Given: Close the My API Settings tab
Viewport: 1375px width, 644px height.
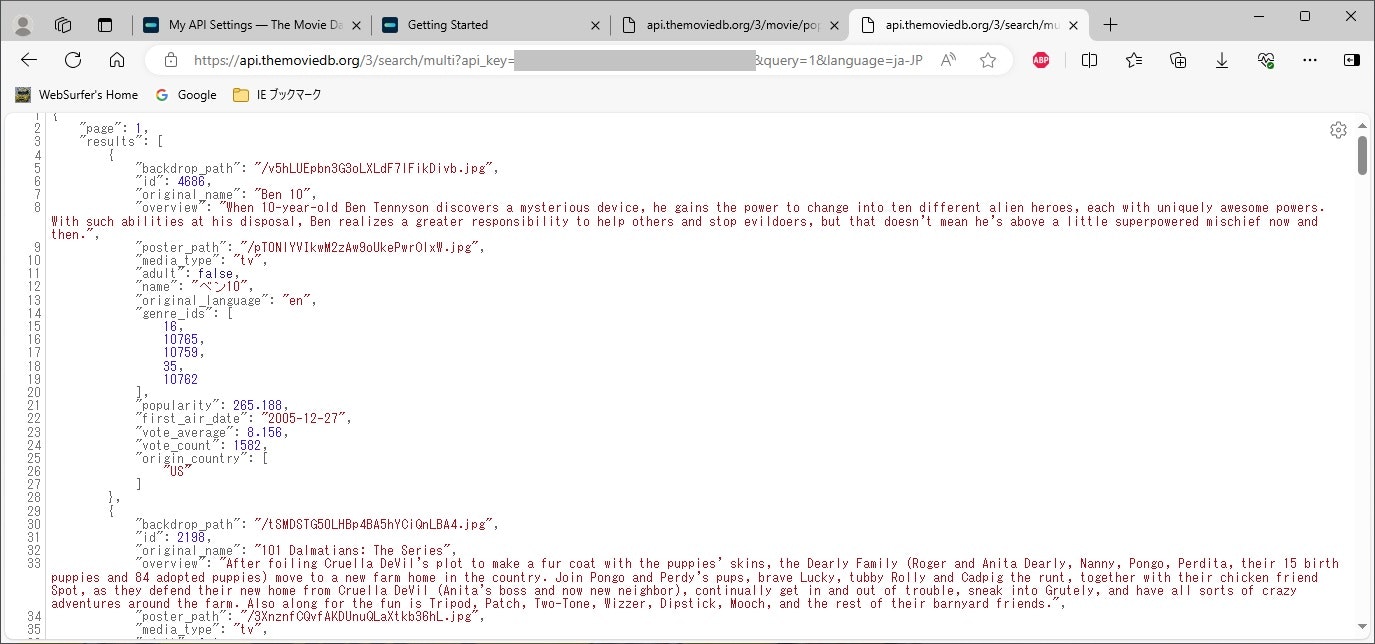Looking at the screenshot, I should pyautogui.click(x=357, y=25).
